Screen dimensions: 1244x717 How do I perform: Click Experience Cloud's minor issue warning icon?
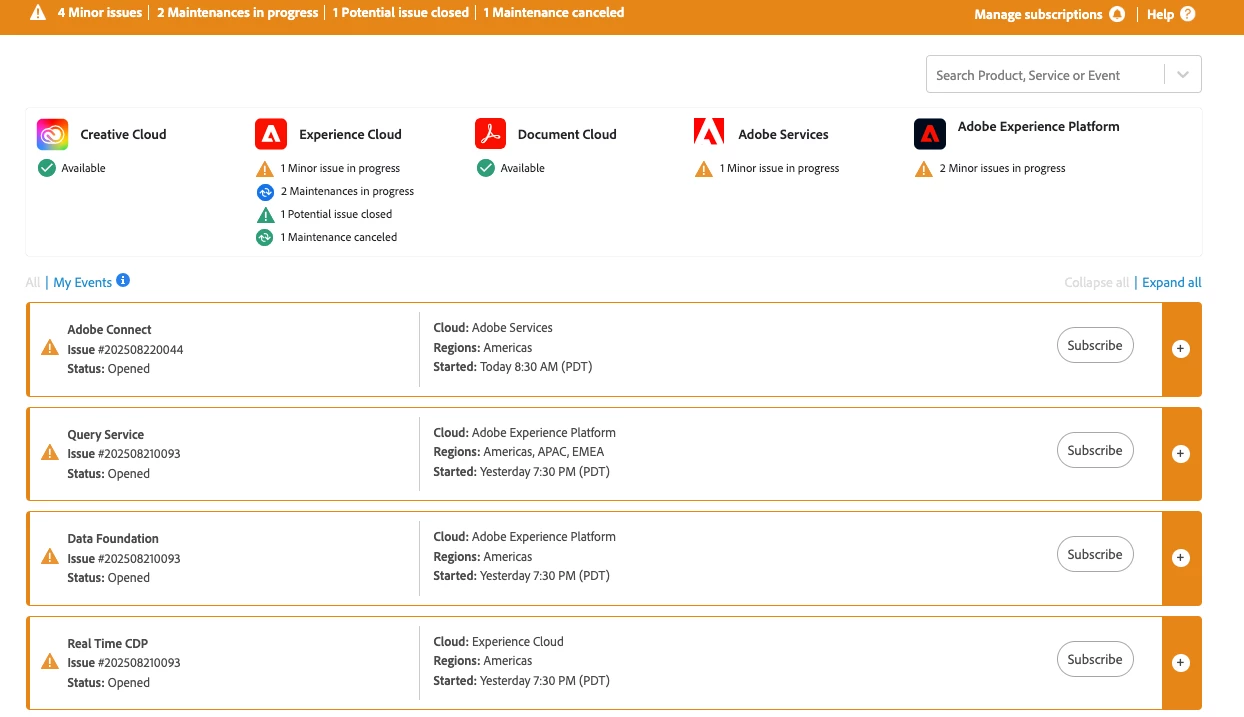point(264,168)
